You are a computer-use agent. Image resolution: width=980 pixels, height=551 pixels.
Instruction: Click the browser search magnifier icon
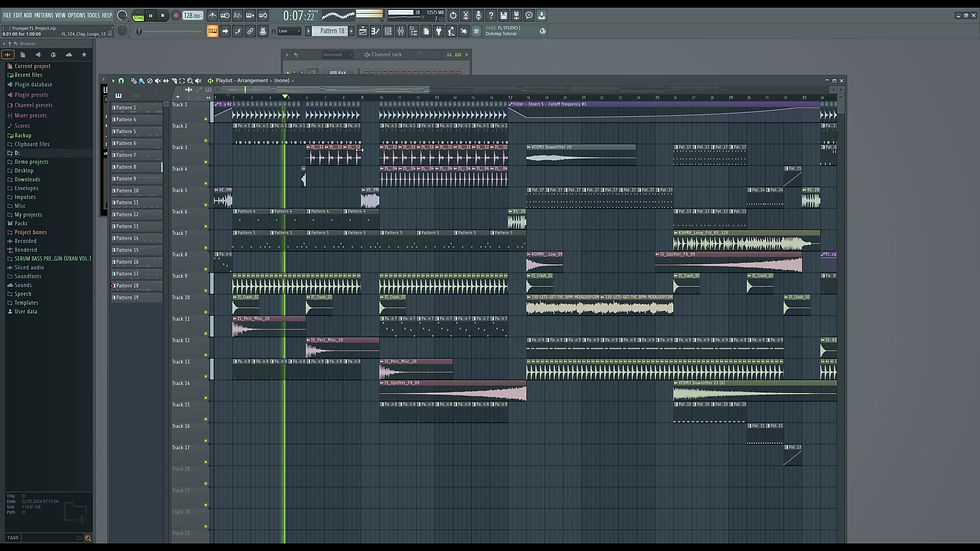click(x=88, y=538)
